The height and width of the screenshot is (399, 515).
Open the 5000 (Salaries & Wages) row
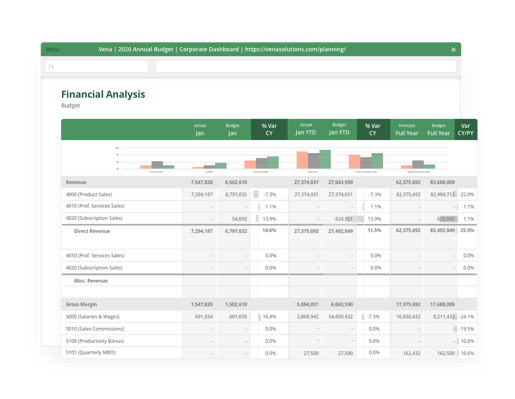pos(269,317)
